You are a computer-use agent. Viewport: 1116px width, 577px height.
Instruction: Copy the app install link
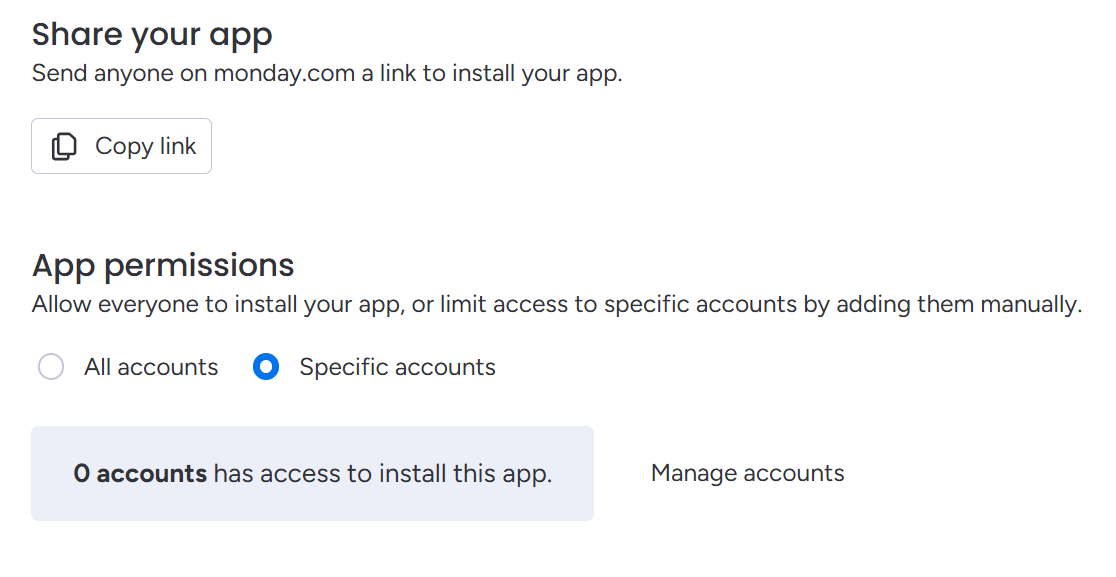tap(122, 146)
